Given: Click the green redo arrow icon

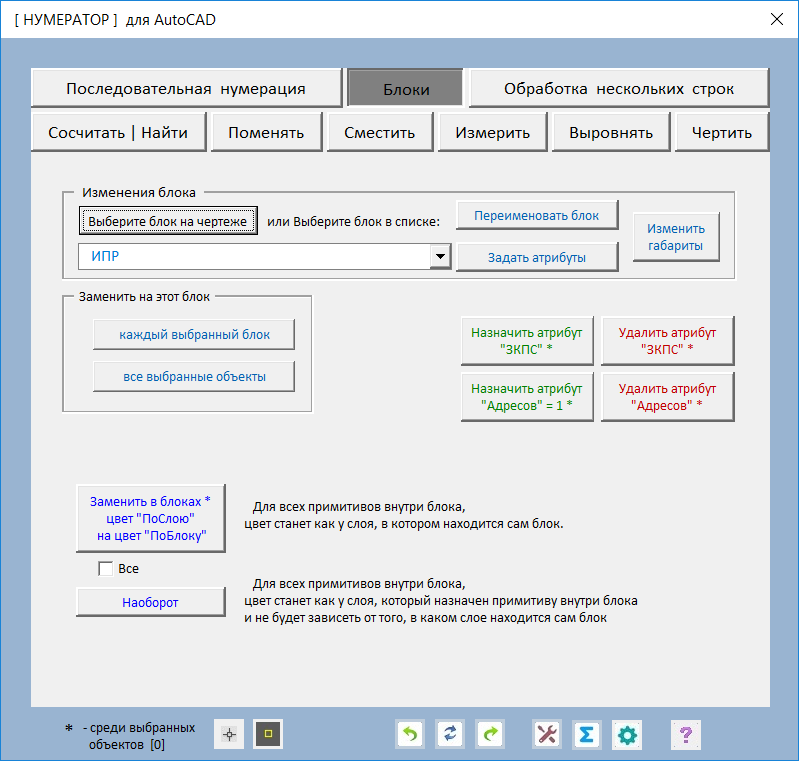Looking at the screenshot, I should (x=490, y=734).
